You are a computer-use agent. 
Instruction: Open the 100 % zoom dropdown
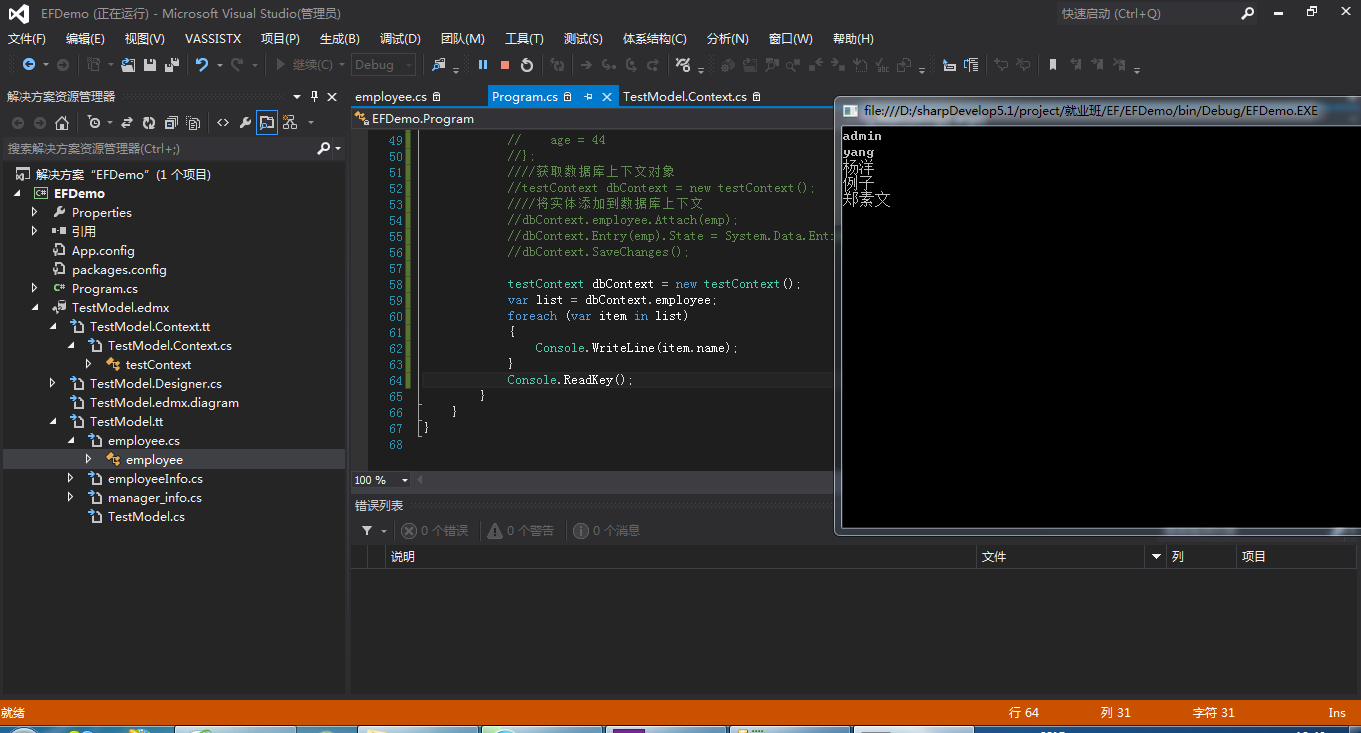[404, 480]
